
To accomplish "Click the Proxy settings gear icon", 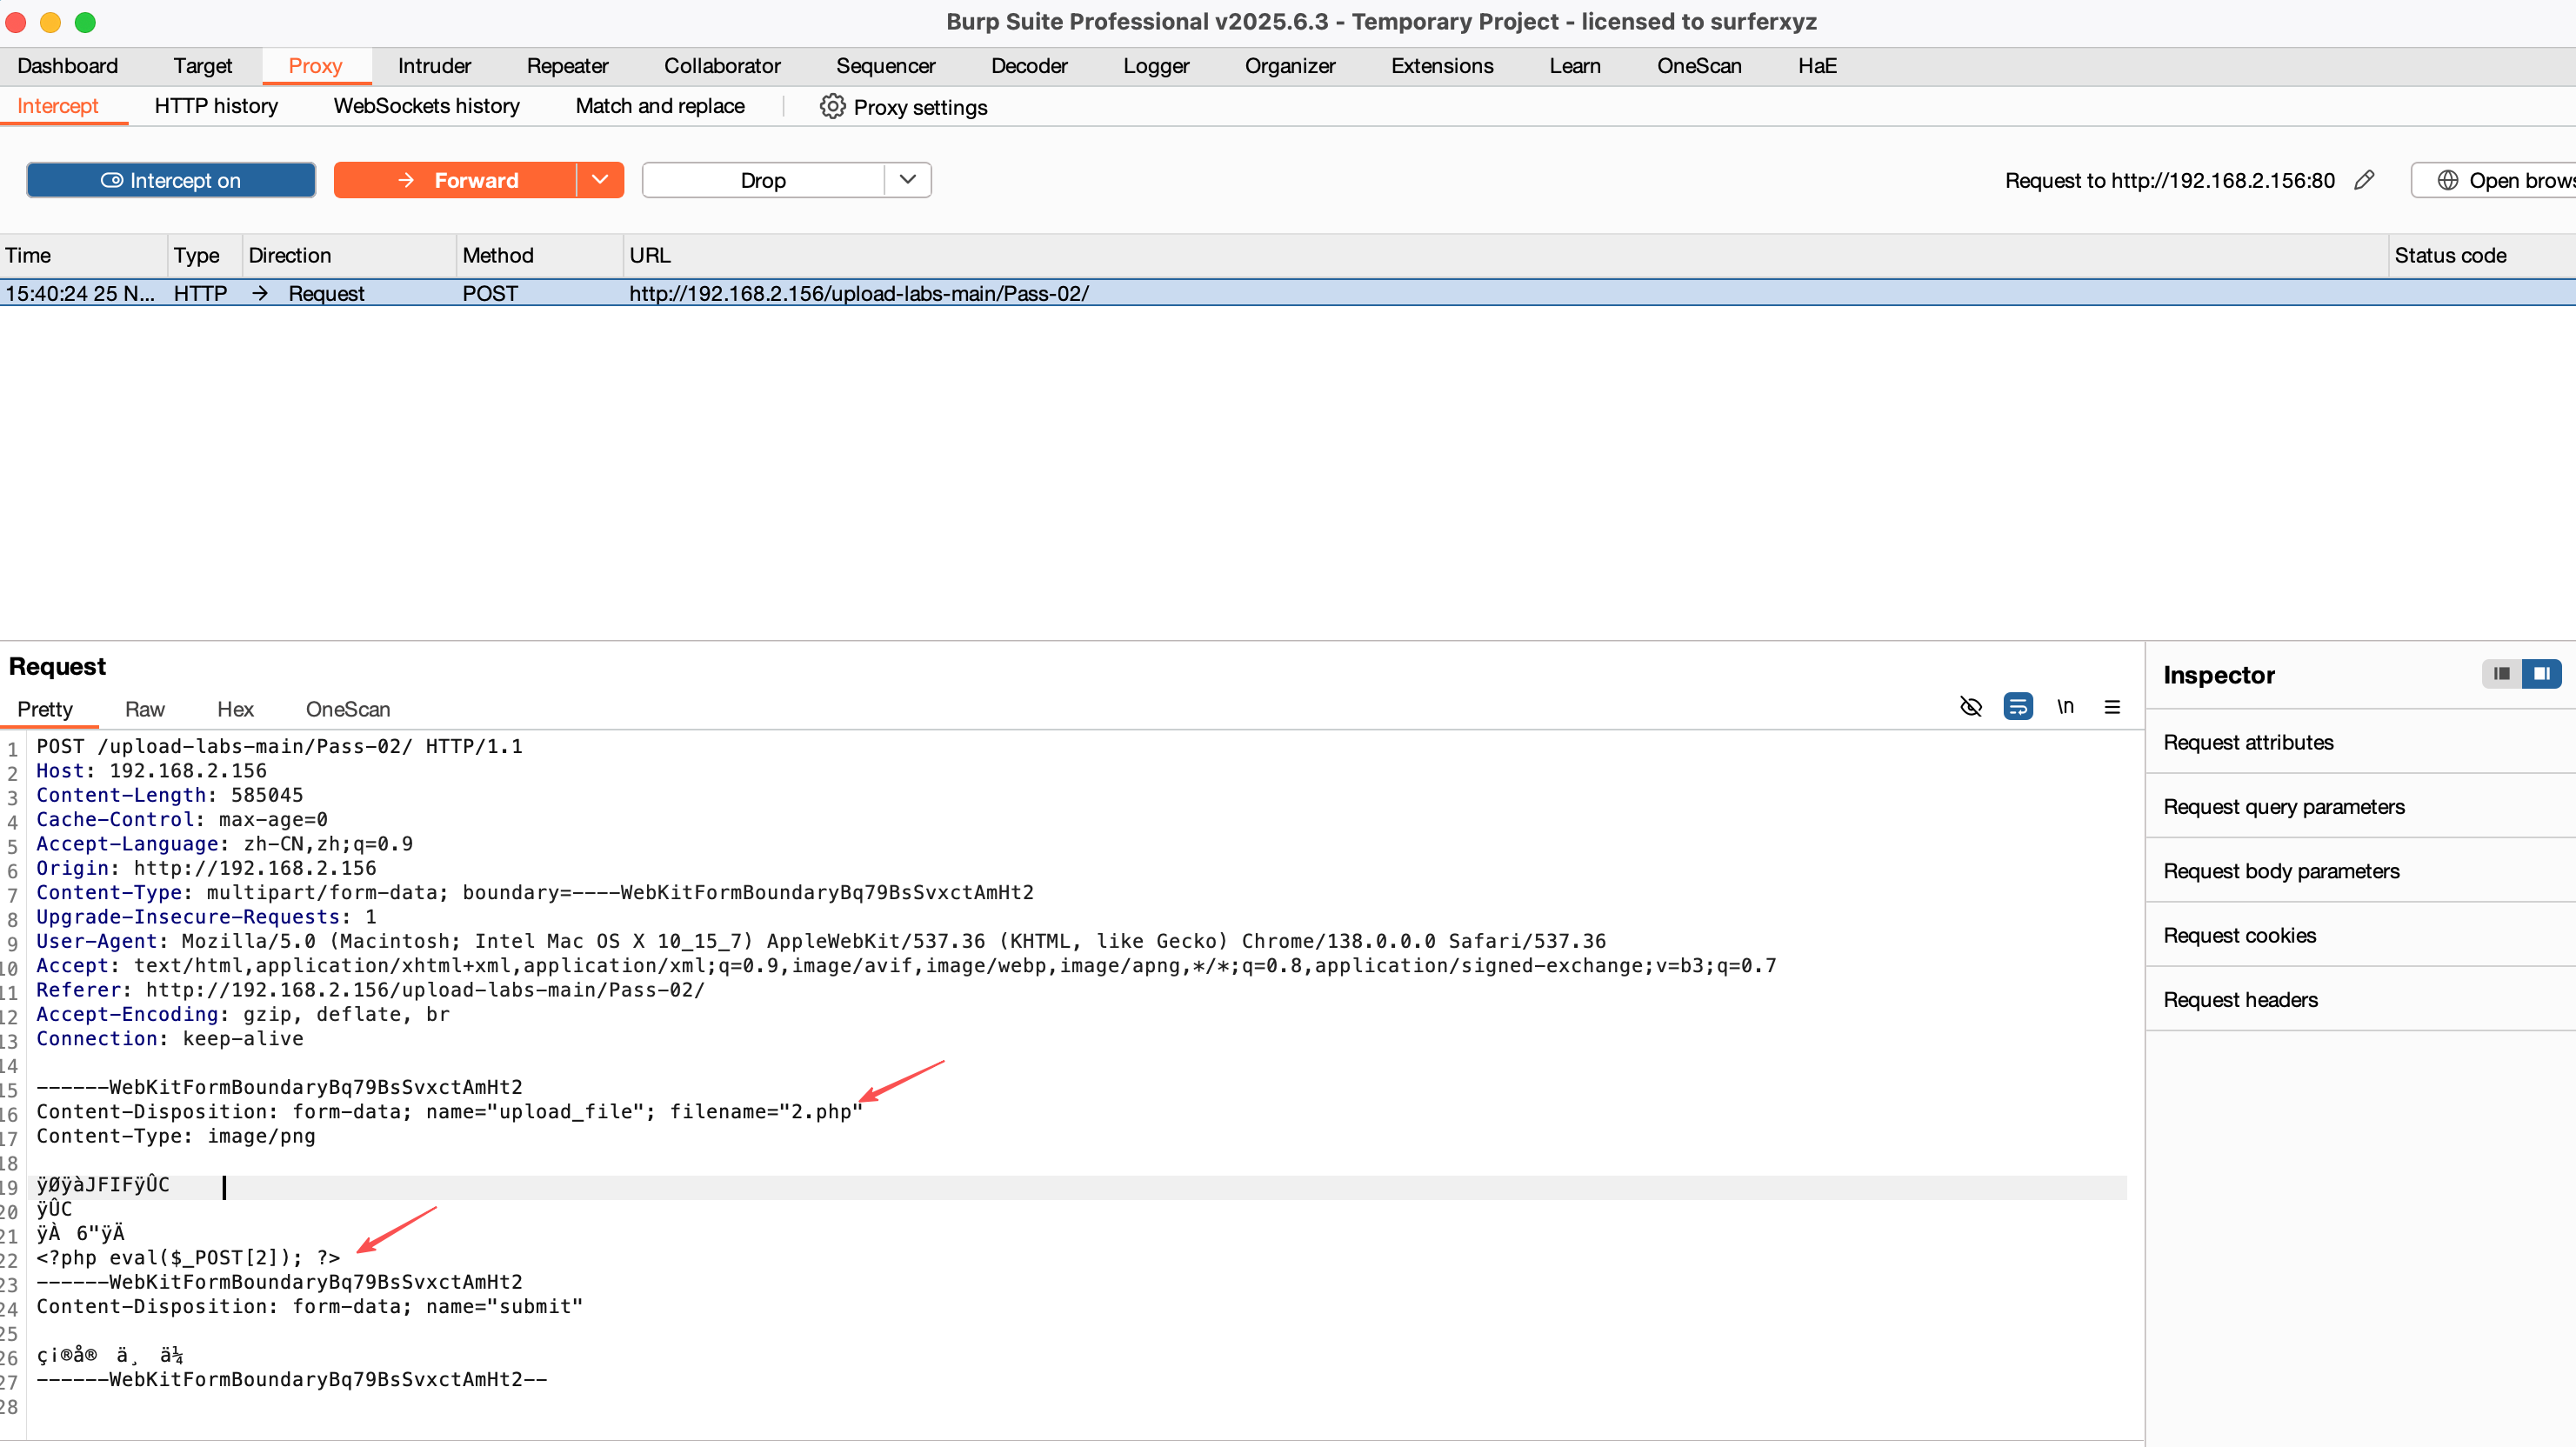I will tap(832, 106).
